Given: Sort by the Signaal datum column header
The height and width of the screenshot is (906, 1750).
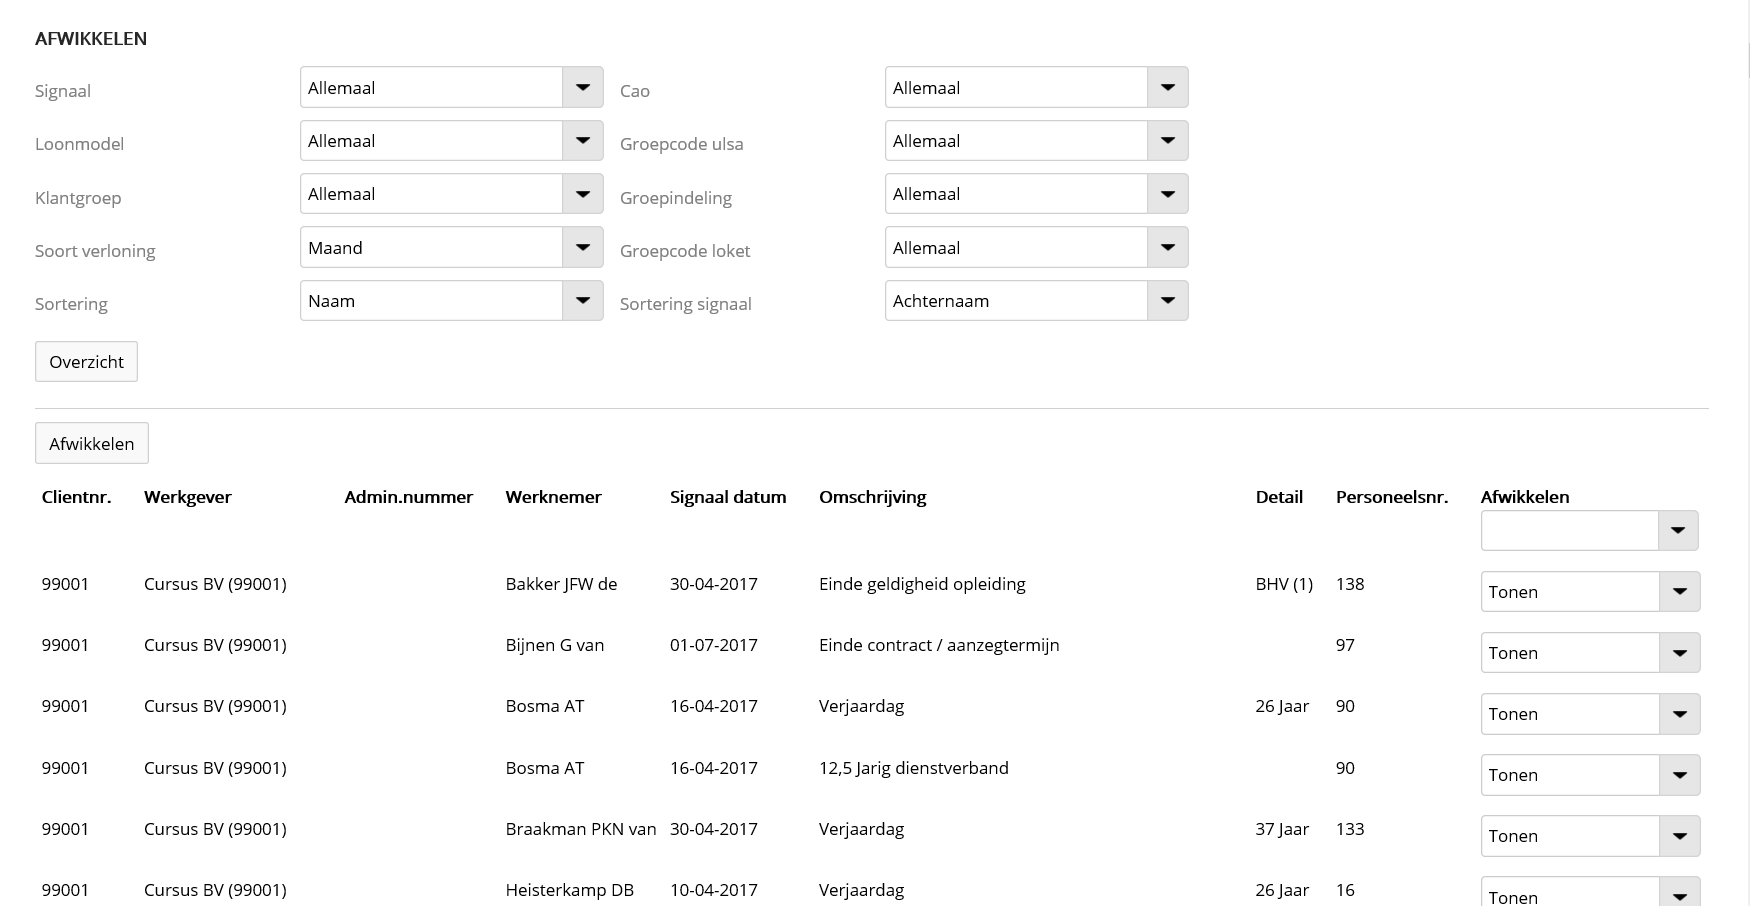Looking at the screenshot, I should pyautogui.click(x=727, y=497).
